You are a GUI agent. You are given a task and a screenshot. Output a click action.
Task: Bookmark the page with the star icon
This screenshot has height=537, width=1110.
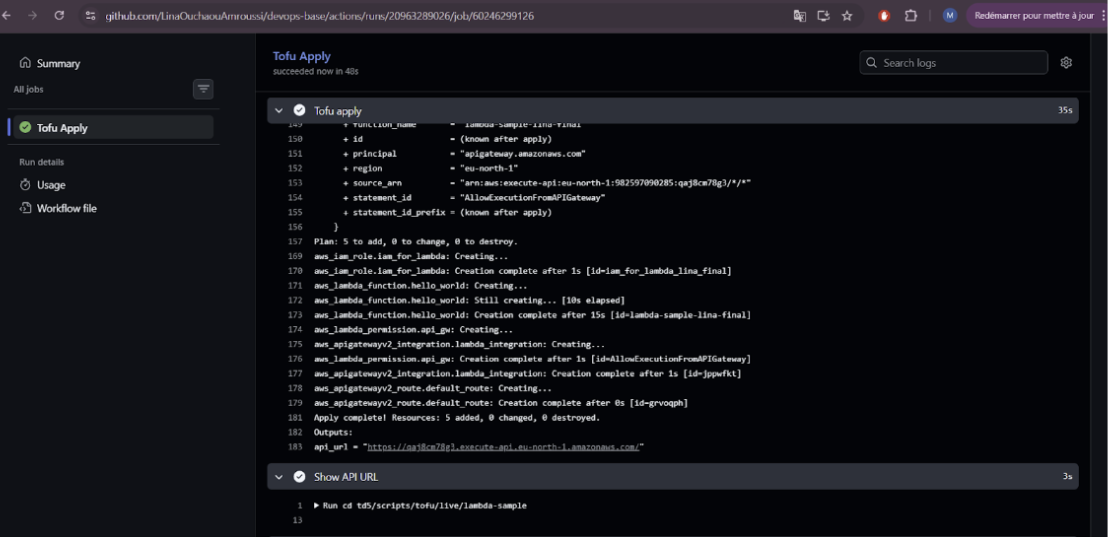click(x=847, y=16)
